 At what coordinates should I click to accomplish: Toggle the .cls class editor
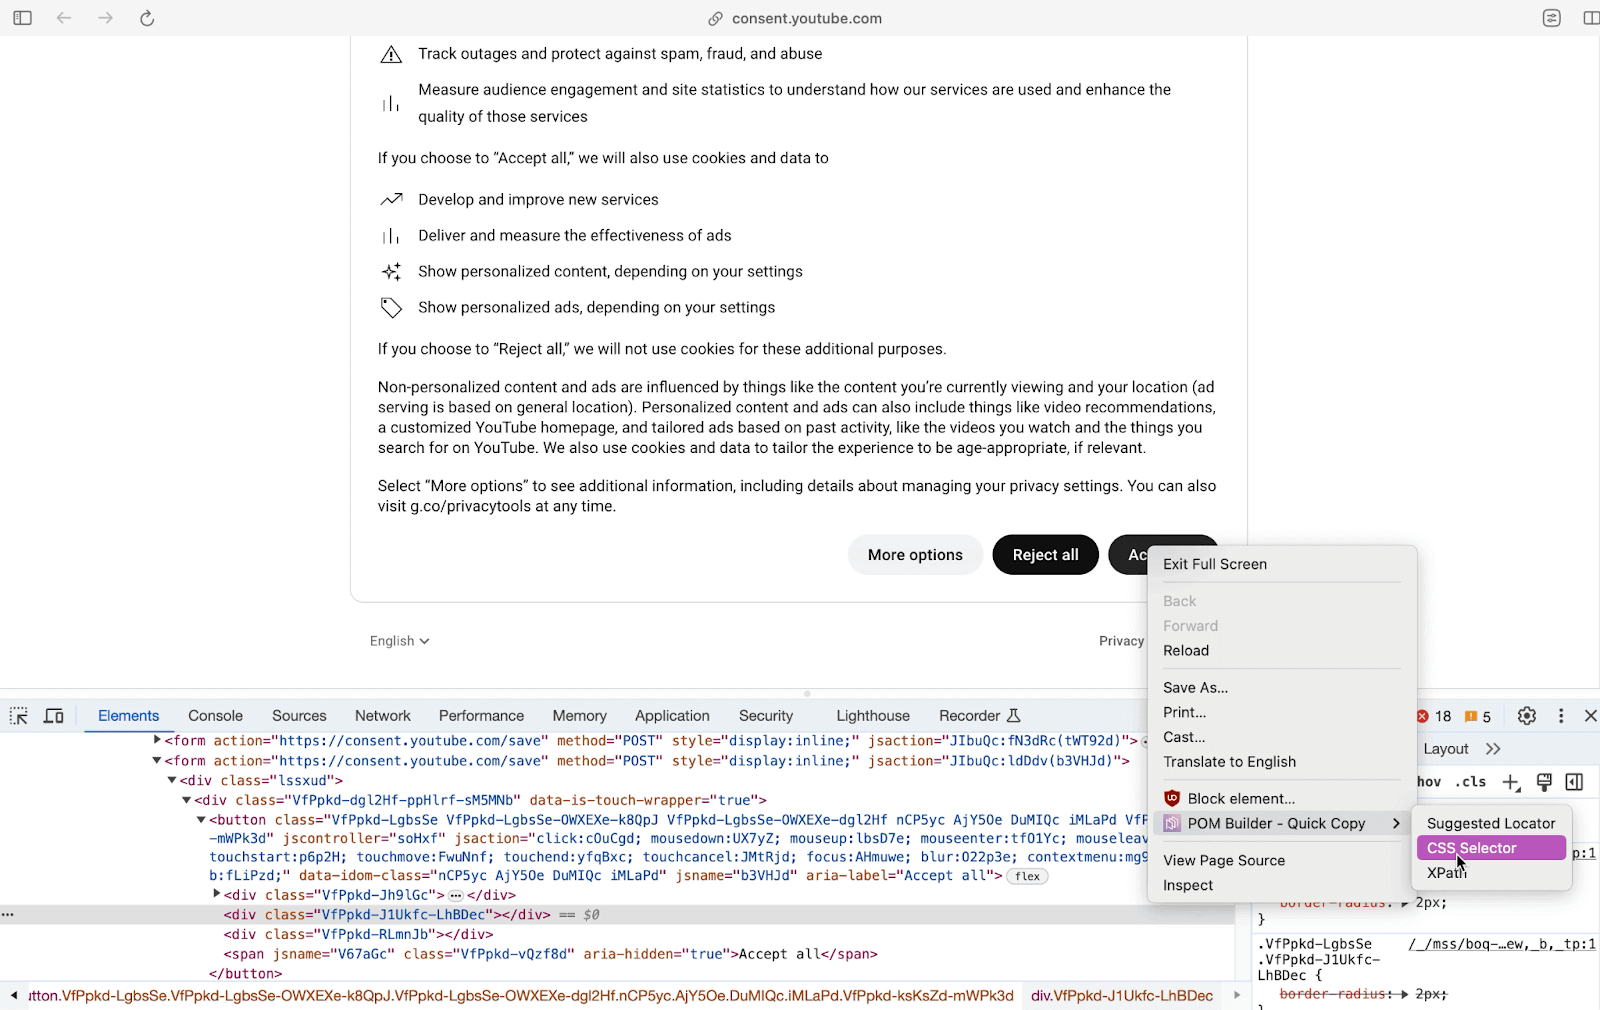[1470, 782]
